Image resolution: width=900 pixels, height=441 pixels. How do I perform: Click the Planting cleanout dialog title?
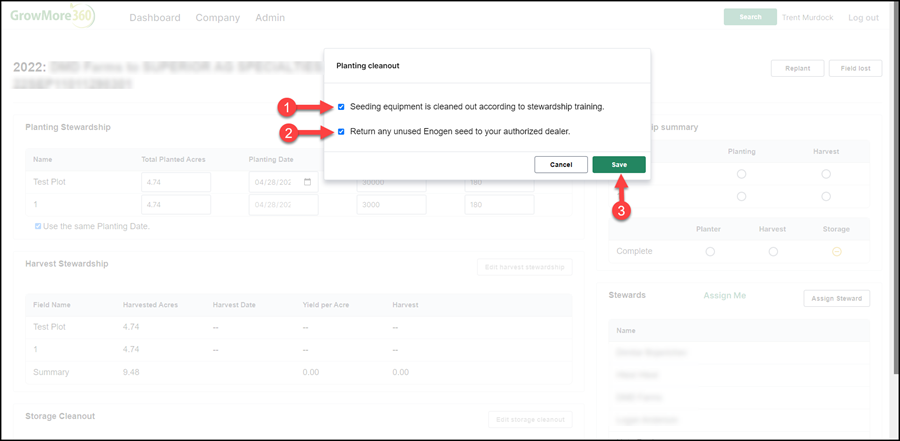coord(368,66)
